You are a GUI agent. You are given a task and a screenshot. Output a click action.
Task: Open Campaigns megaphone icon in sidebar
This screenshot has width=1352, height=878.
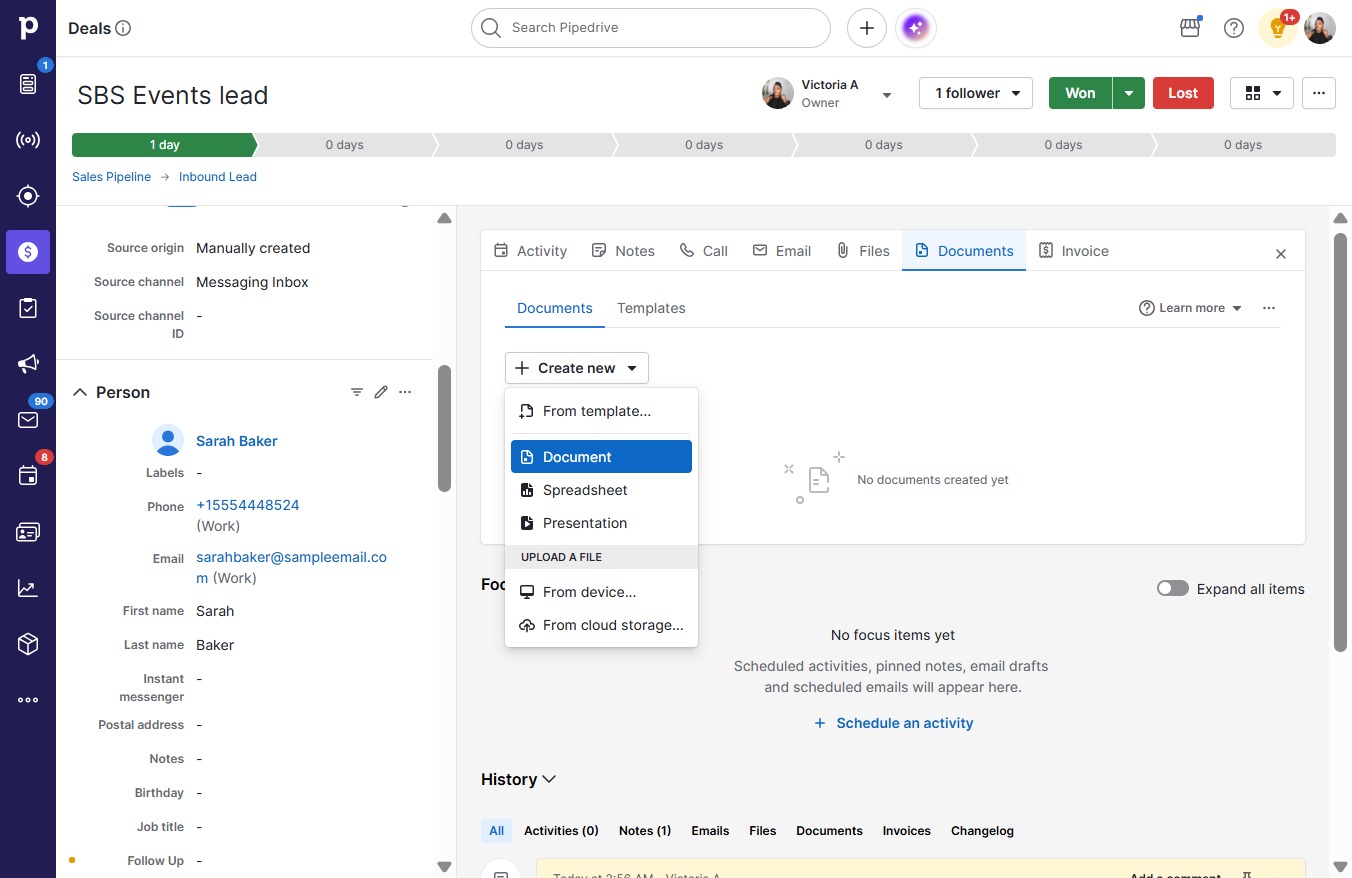point(28,364)
